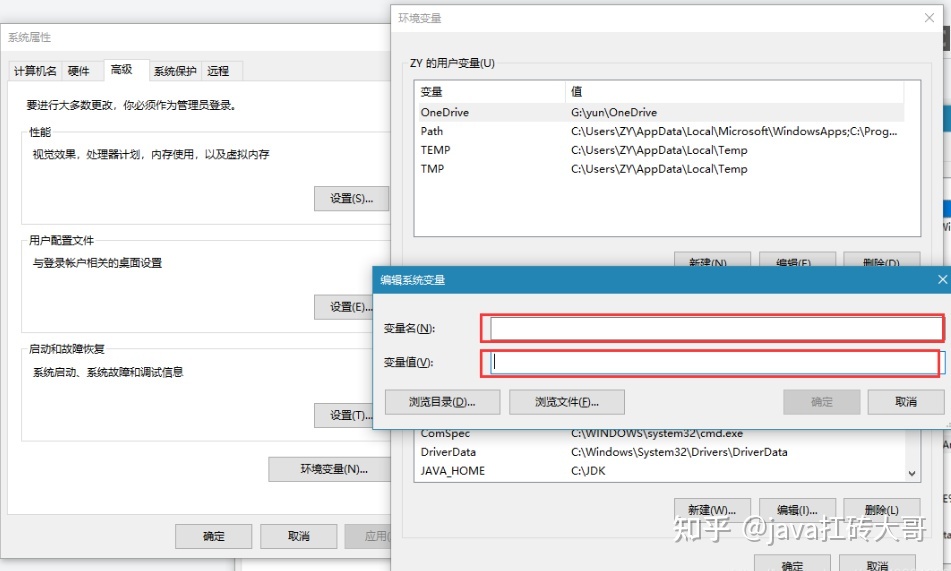Screen dimensions: 951x571
Task: Select the OneDrive user variable row
Action: pyautogui.click(x=661, y=112)
